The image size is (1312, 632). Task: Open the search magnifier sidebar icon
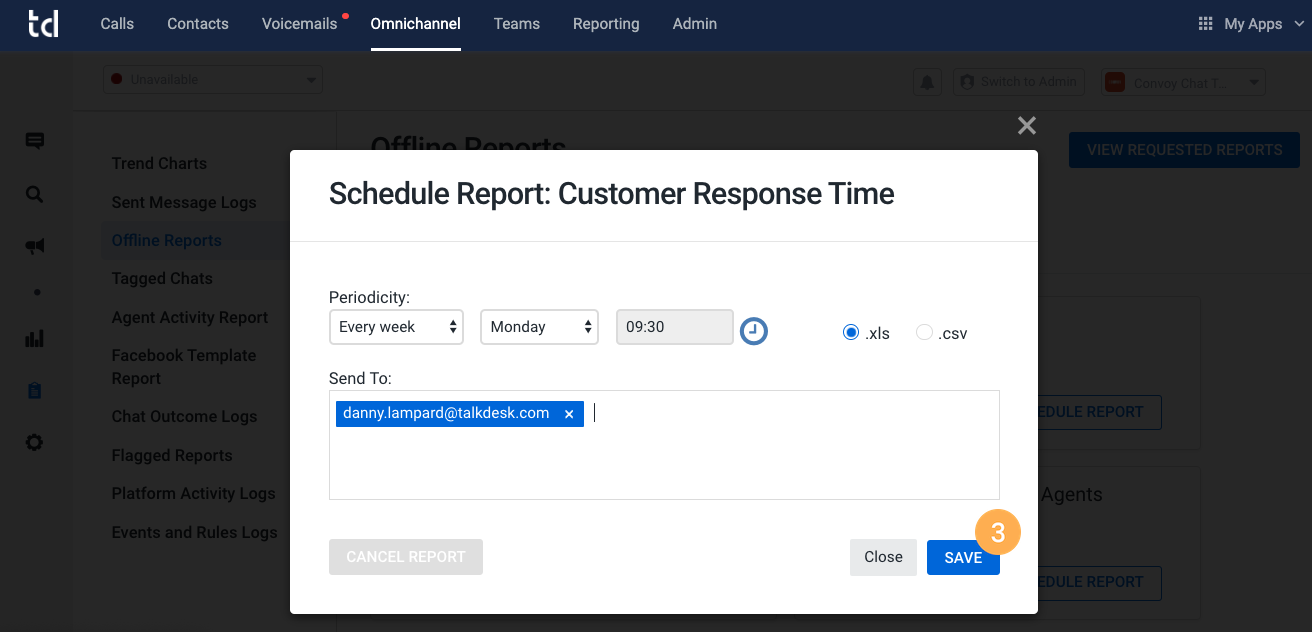[x=35, y=194]
